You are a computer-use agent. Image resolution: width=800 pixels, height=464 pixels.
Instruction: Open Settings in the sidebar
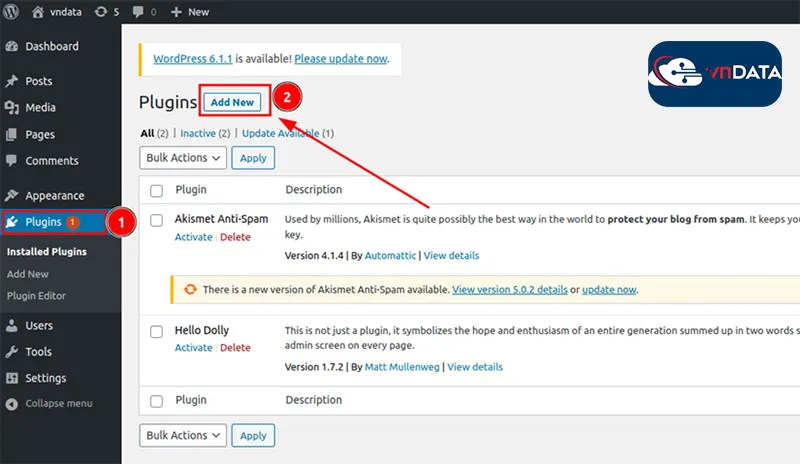pos(45,378)
